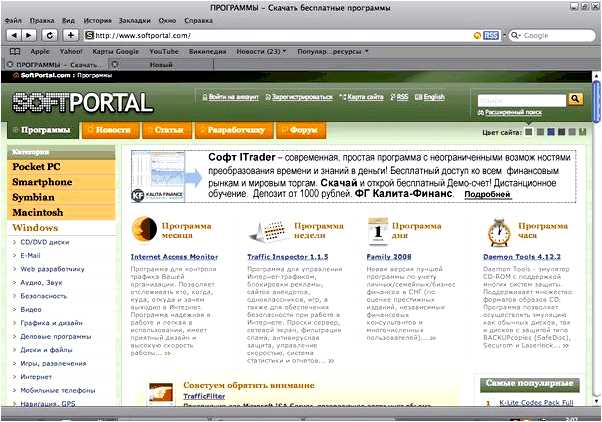Open the История menu in menu bar

tap(98, 19)
